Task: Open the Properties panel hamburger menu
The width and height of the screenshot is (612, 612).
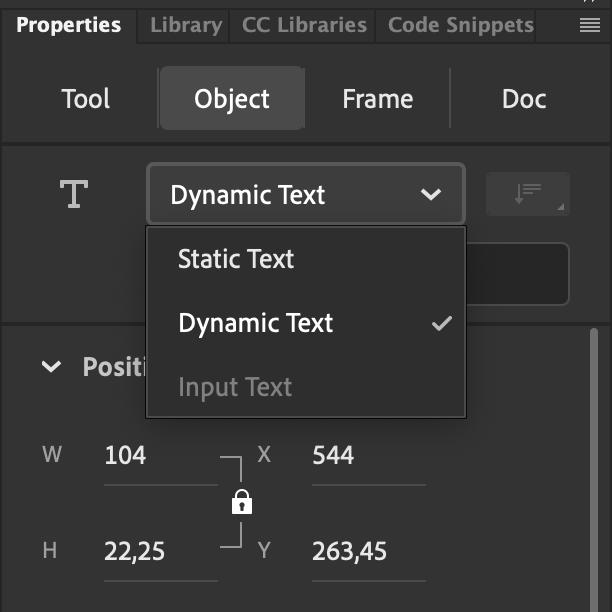Action: click(589, 26)
